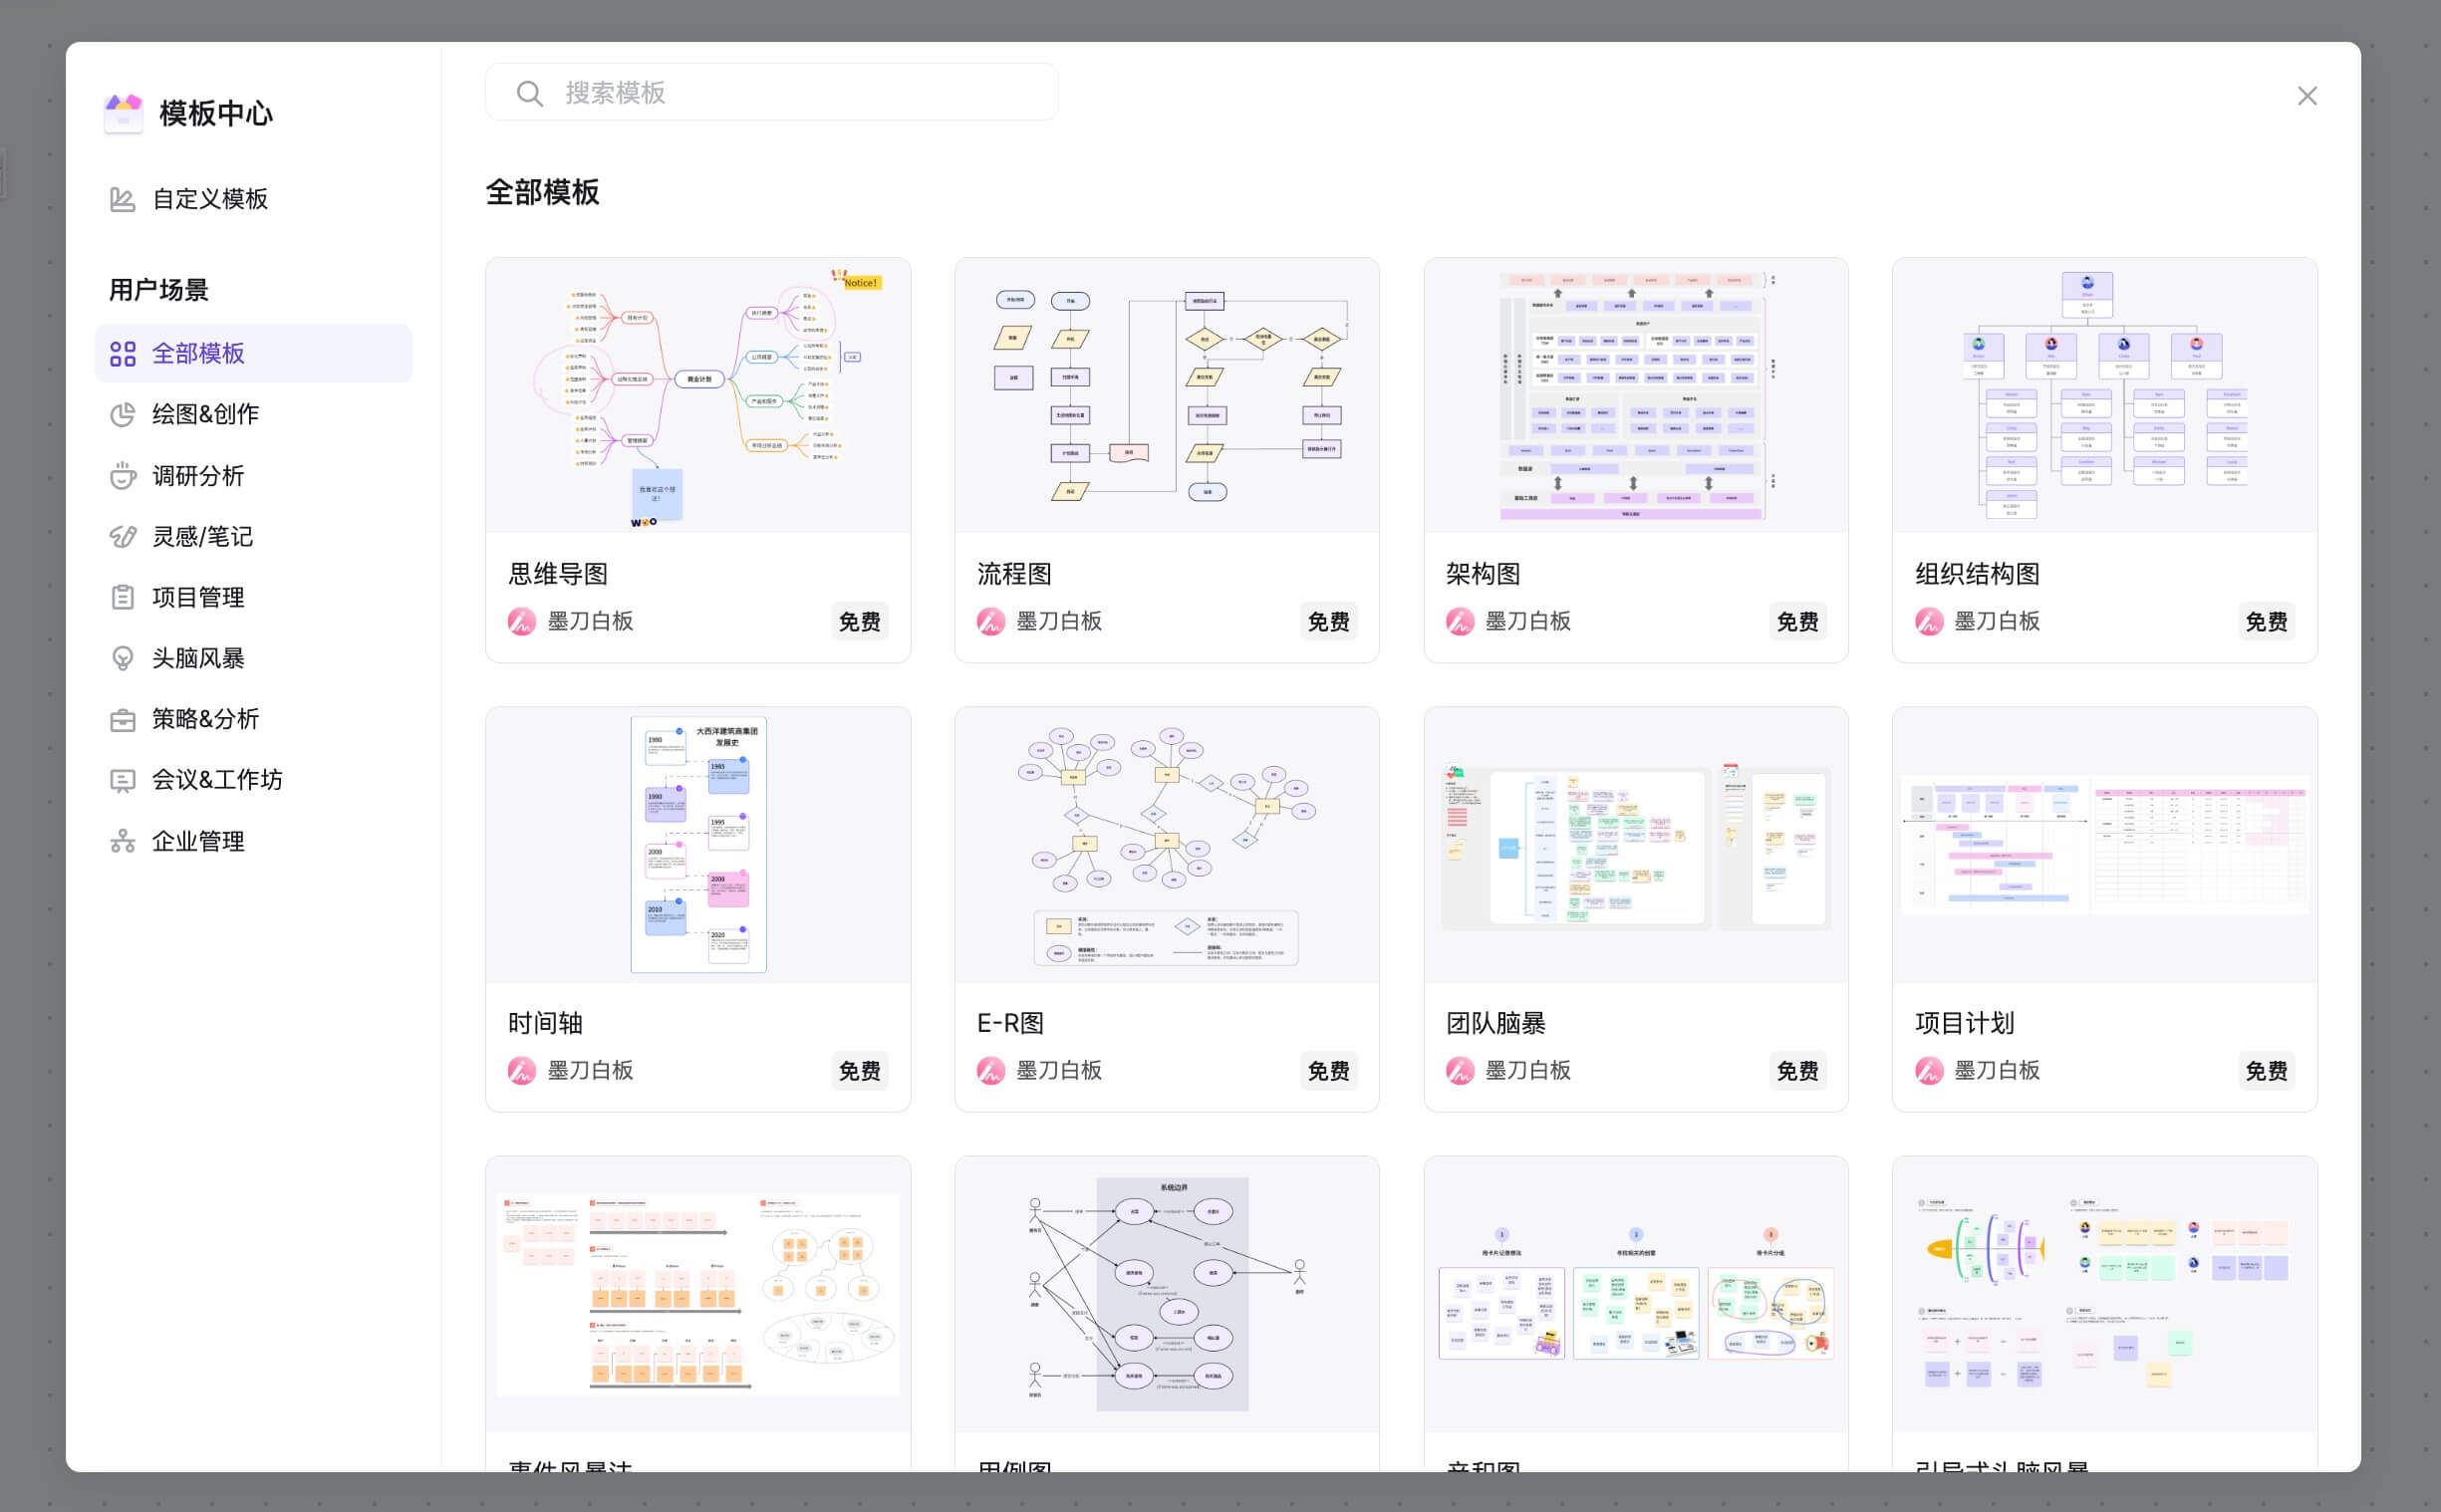This screenshot has height=1512, width=2441.
Task: Open the 思维导图 template thumbnail
Action: click(697, 396)
